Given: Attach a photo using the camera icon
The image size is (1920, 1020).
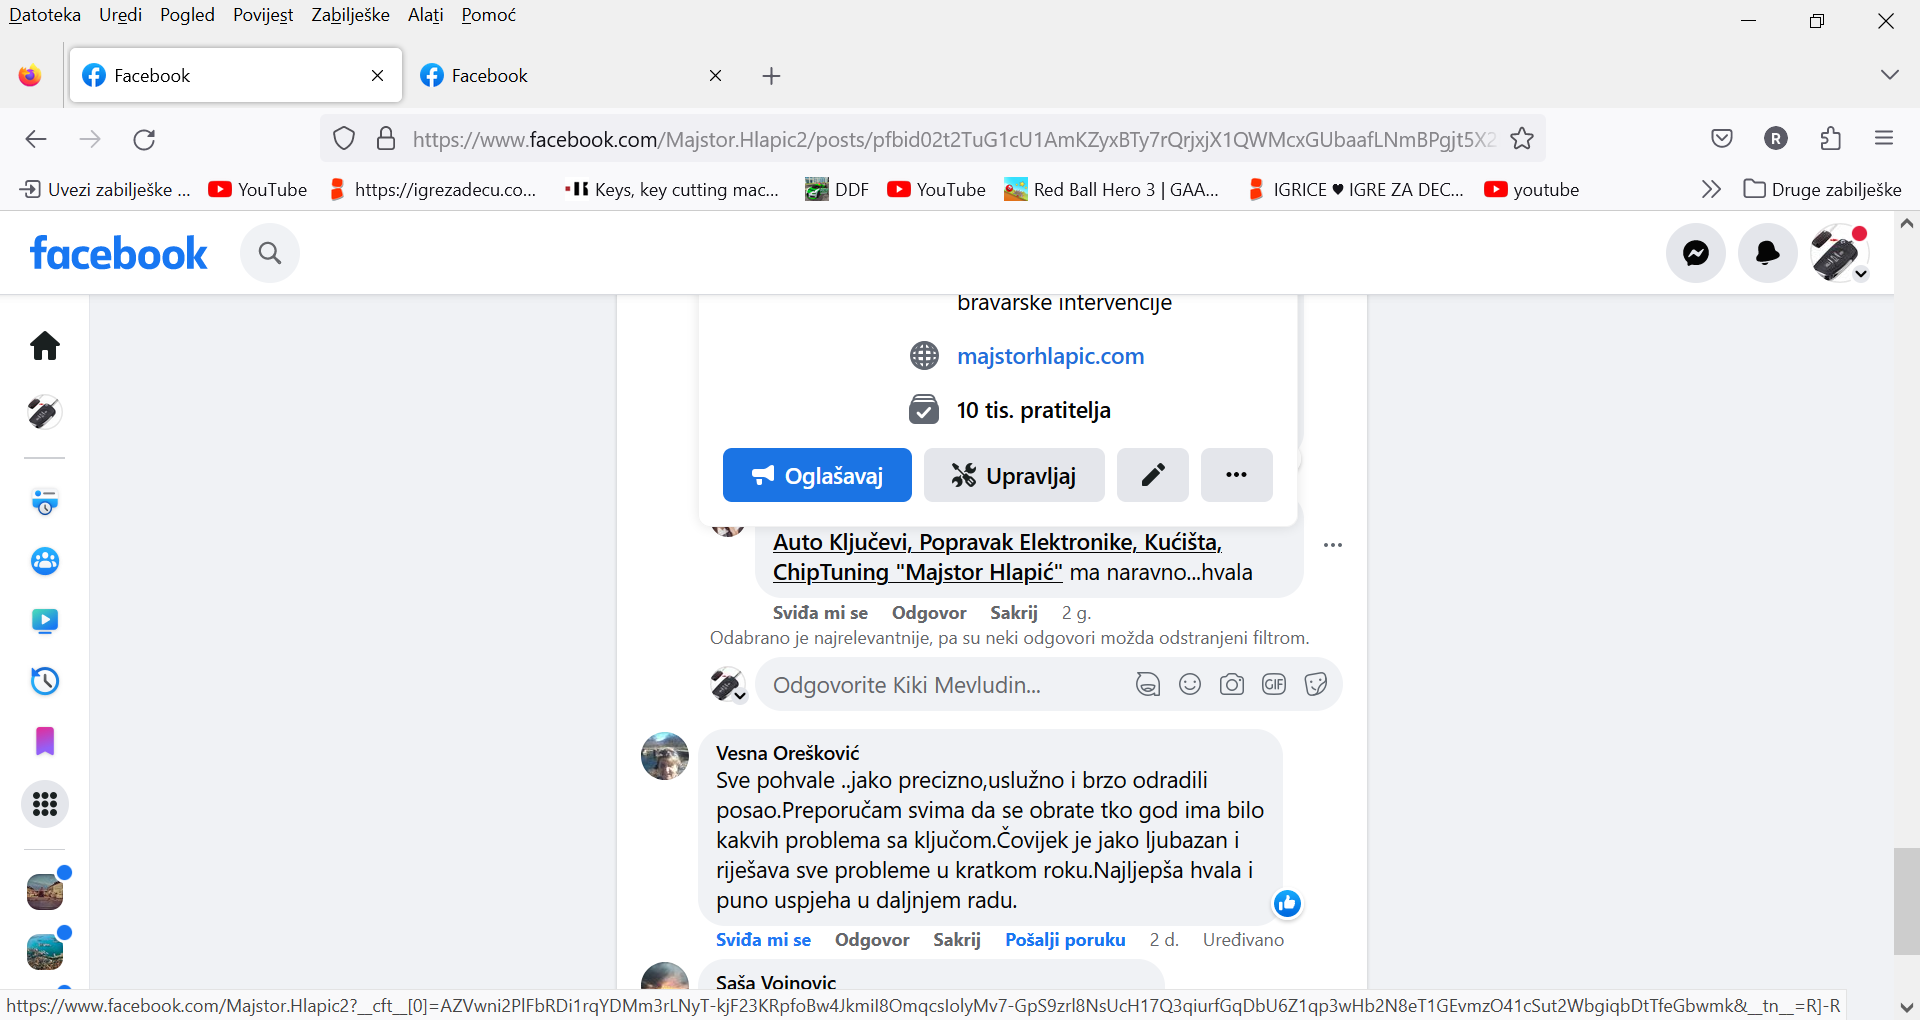Looking at the screenshot, I should pyautogui.click(x=1232, y=684).
